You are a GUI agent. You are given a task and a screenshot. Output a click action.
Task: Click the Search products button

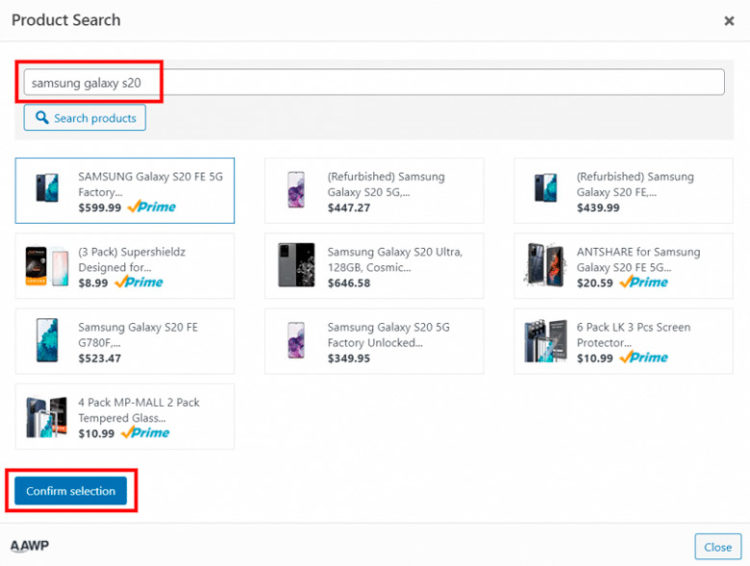85,118
